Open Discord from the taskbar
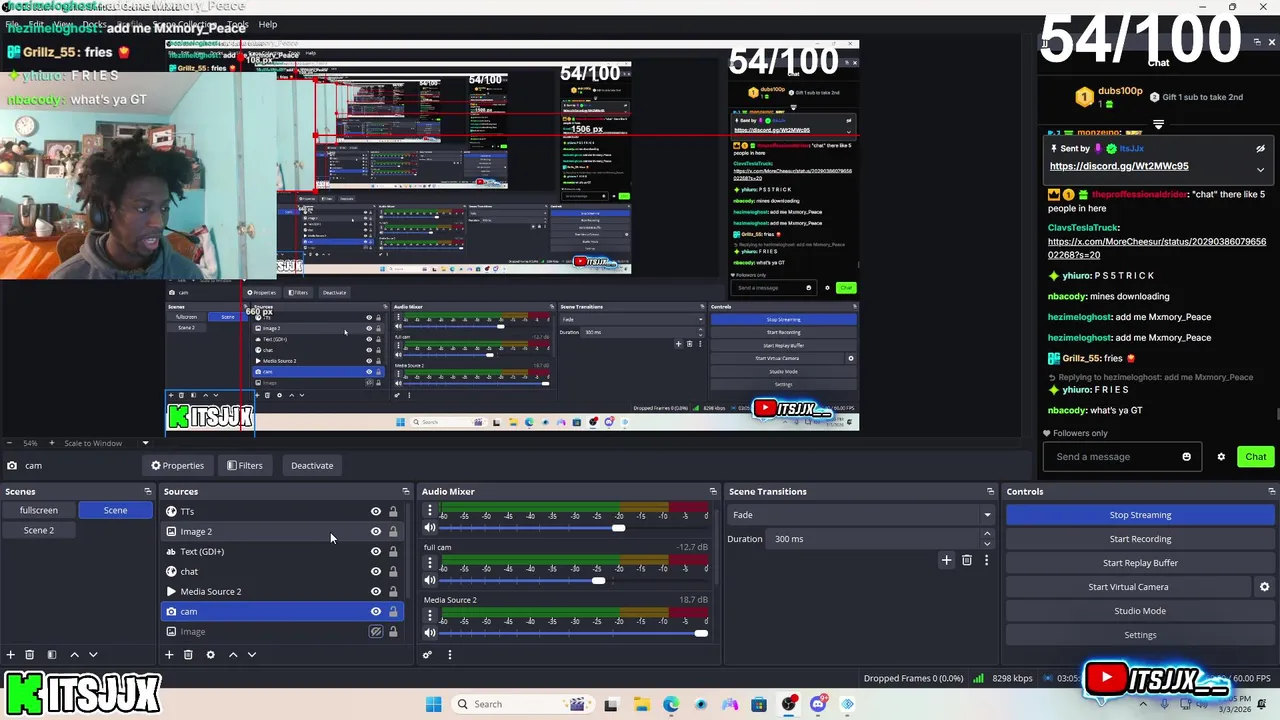The width and height of the screenshot is (1280, 720). 818,704
